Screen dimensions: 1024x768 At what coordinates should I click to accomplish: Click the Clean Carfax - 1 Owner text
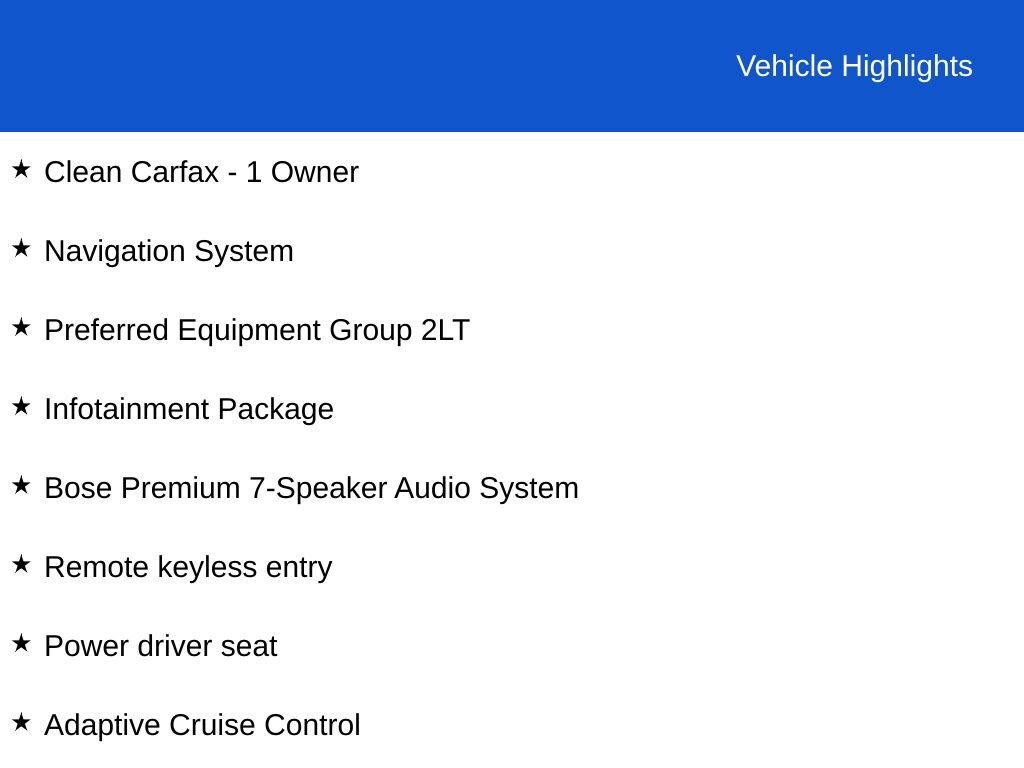201,172
